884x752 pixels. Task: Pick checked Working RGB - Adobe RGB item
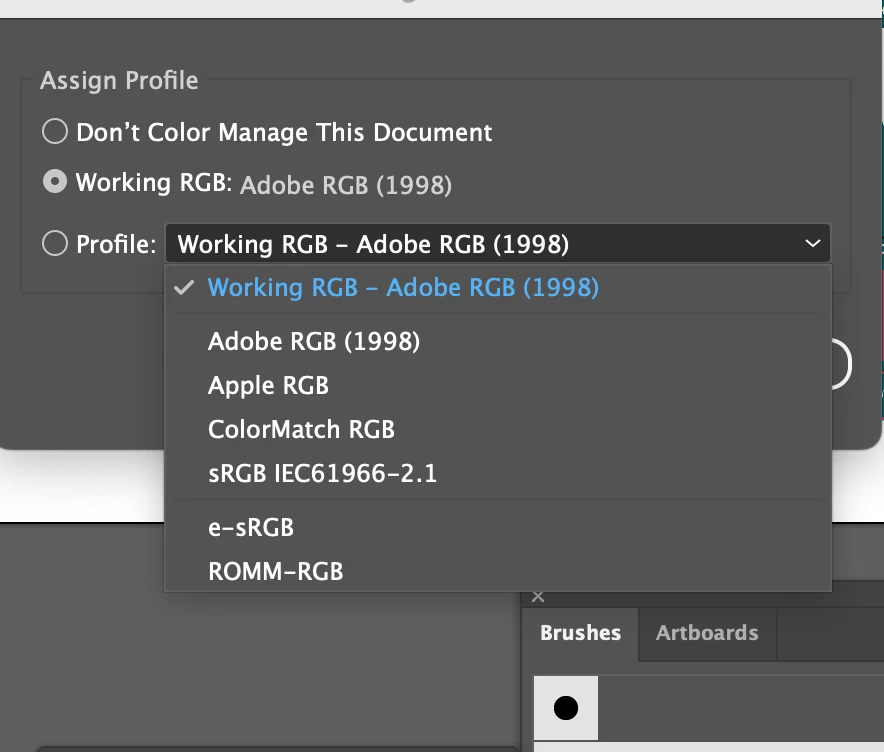pos(402,288)
